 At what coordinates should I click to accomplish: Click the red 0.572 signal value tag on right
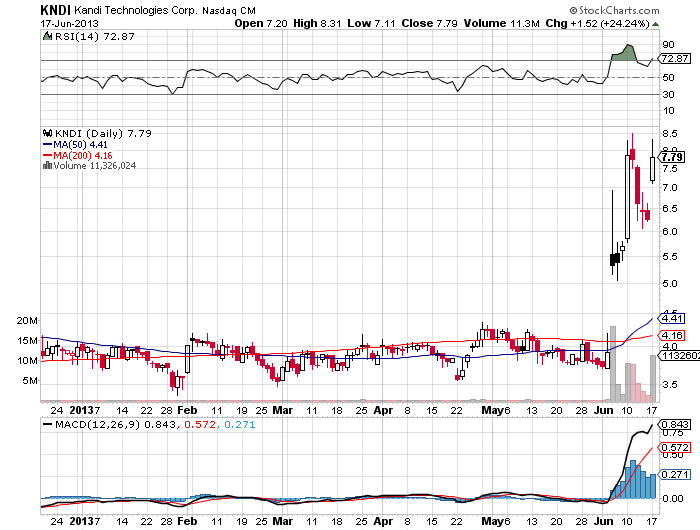click(x=675, y=447)
